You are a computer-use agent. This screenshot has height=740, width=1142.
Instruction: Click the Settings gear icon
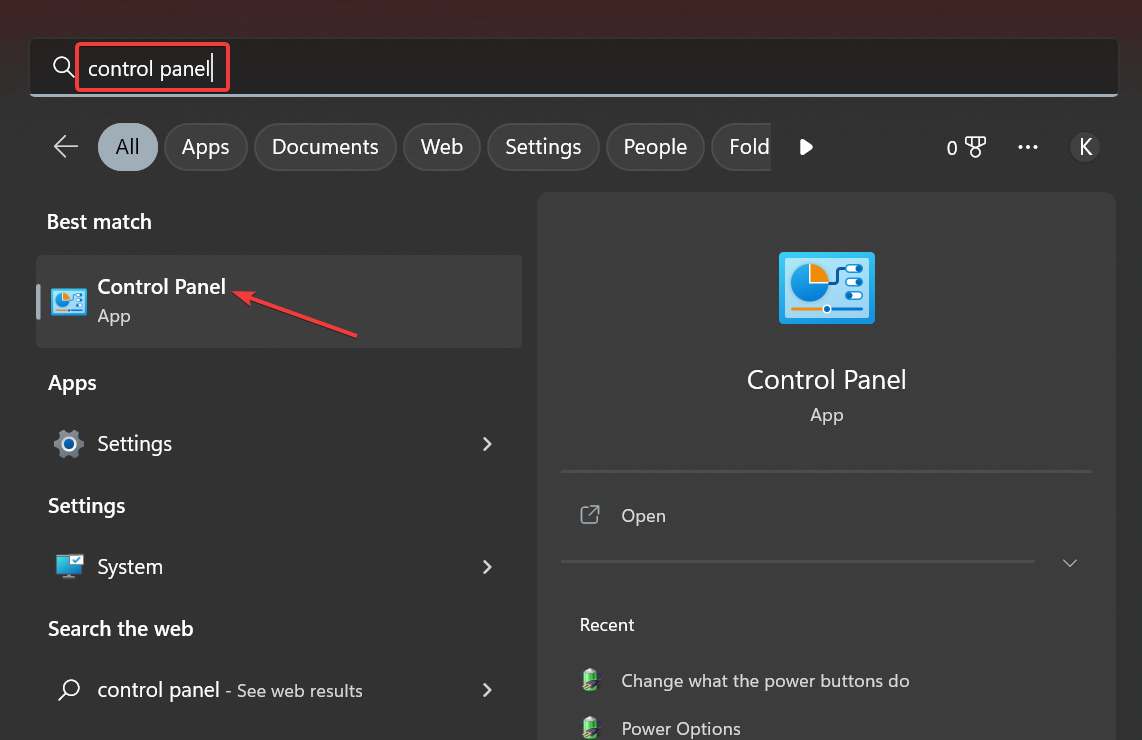click(68, 444)
